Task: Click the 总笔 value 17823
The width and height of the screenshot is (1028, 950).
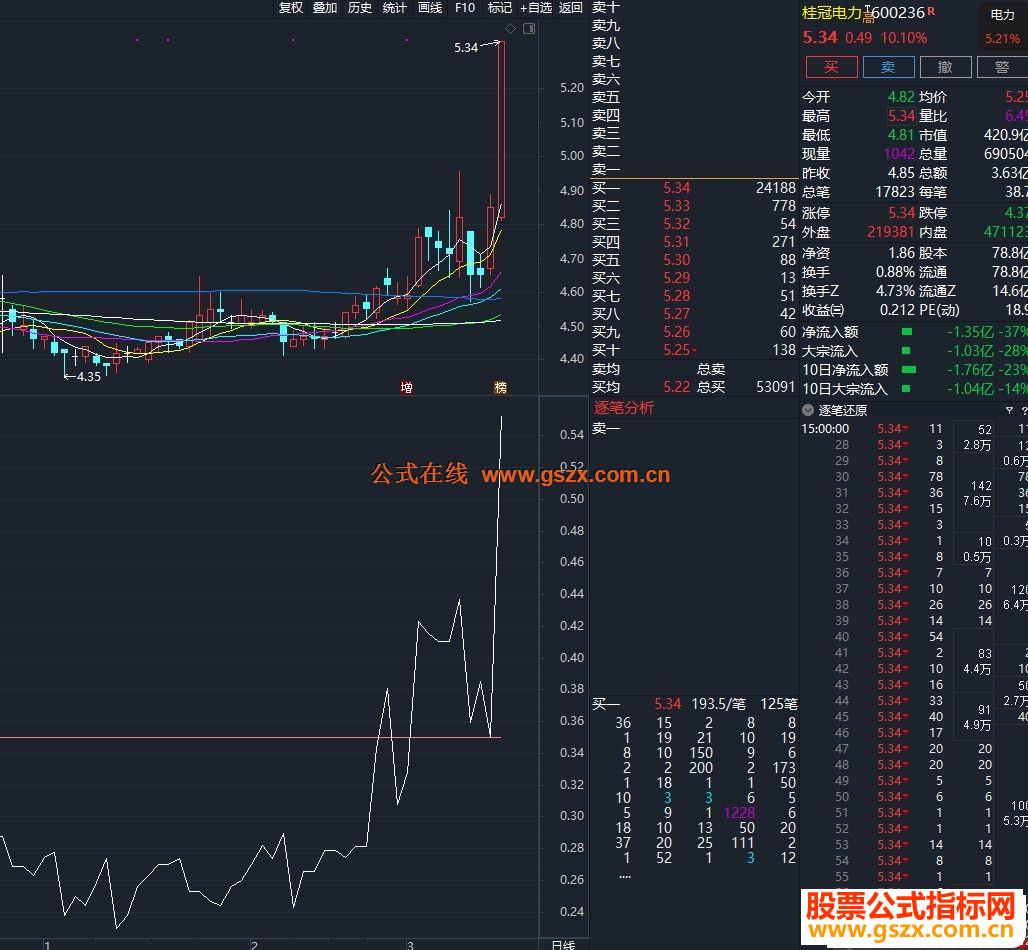Action: 895,192
